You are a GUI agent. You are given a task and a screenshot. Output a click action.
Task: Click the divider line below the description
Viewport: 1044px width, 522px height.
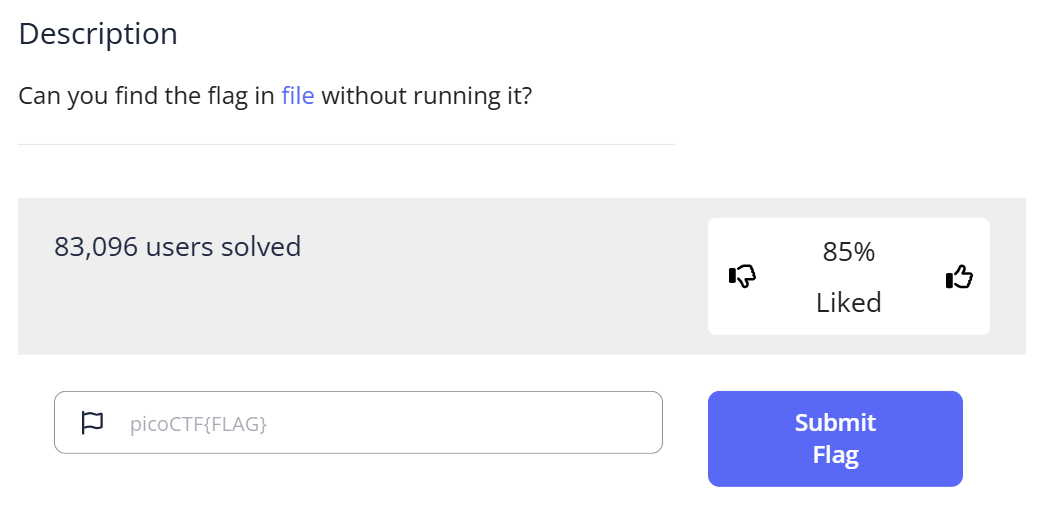click(x=346, y=145)
